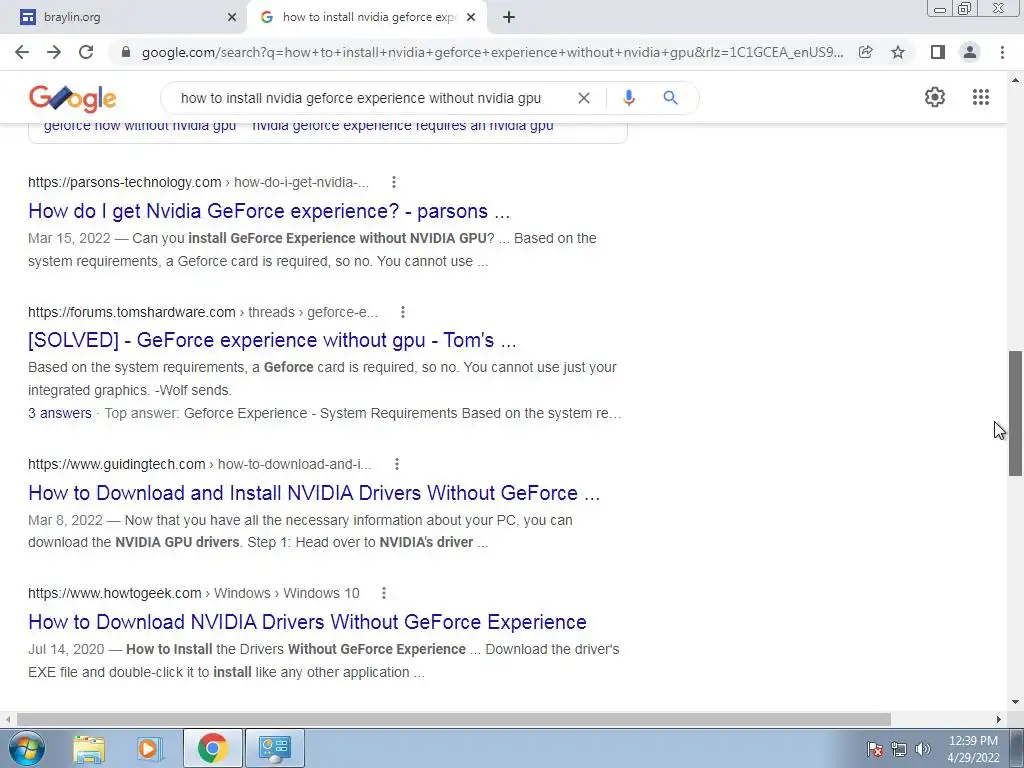This screenshot has width=1024, height=768.
Task: Open the browser side panel
Action: click(x=938, y=52)
